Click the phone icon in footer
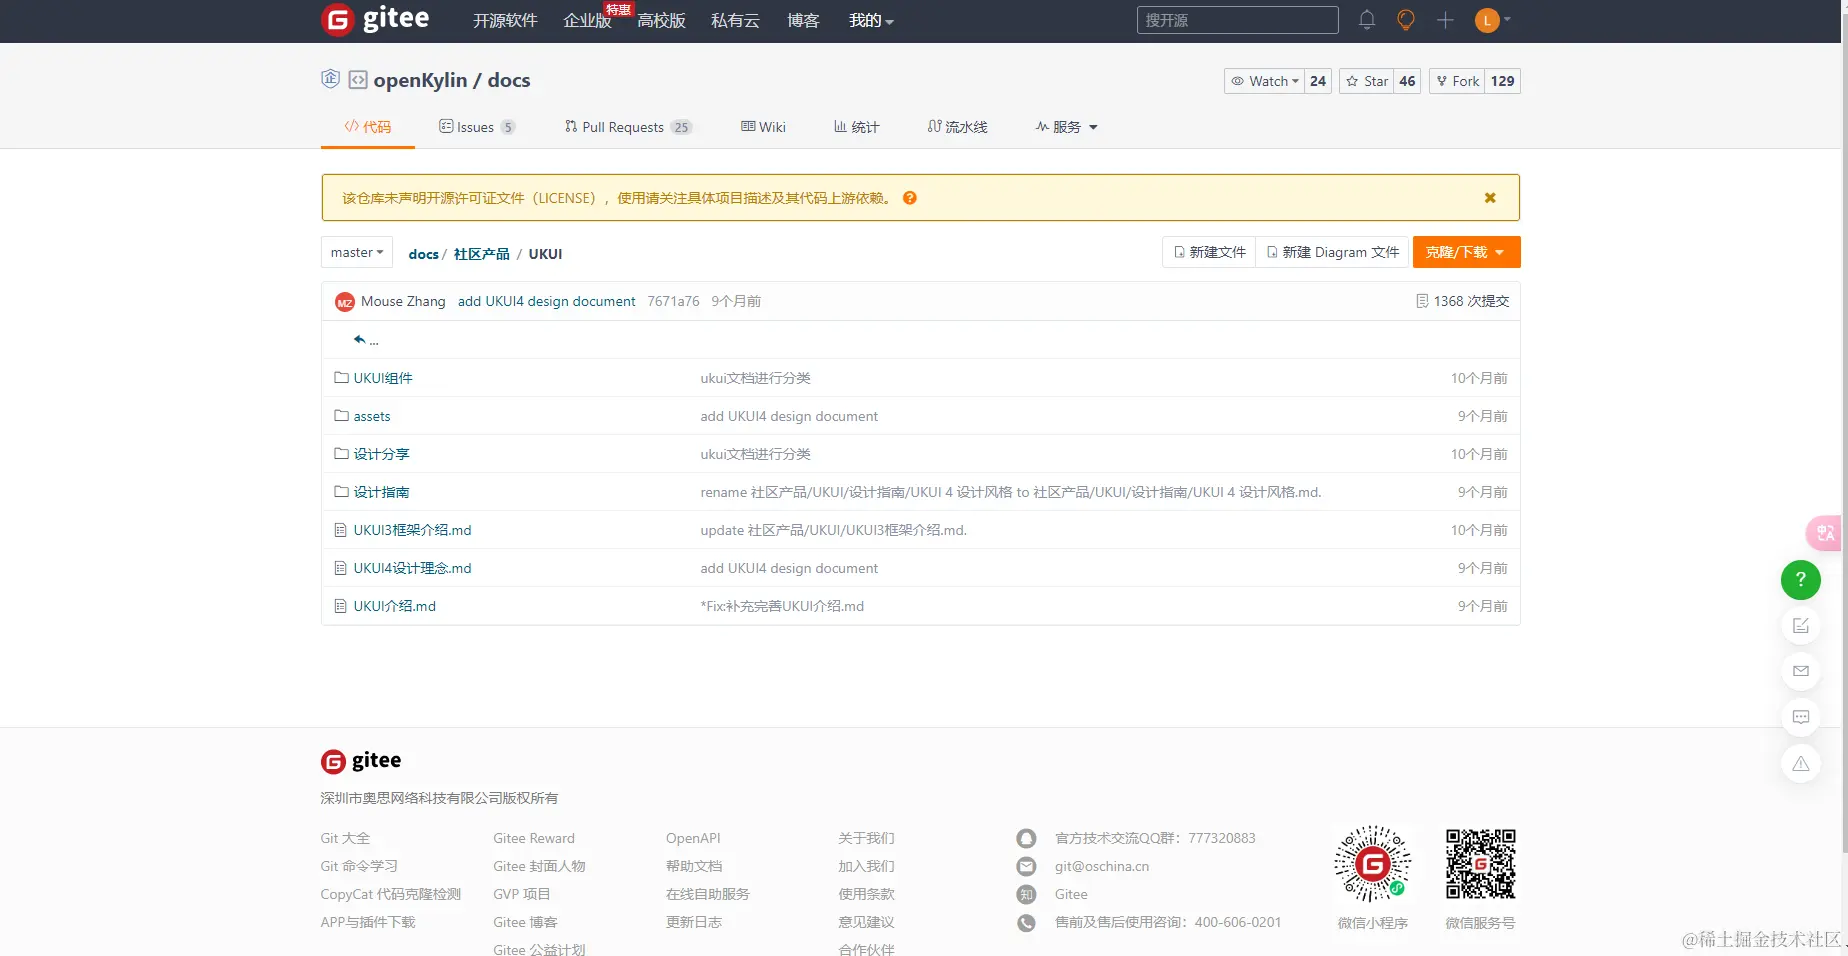Image resolution: width=1848 pixels, height=956 pixels. pos(1026,922)
